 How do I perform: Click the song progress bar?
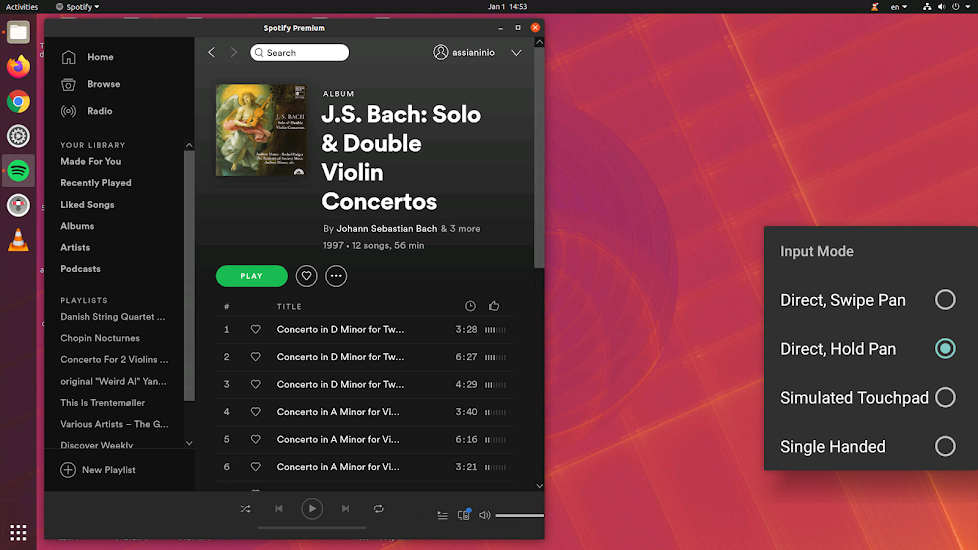[312, 528]
